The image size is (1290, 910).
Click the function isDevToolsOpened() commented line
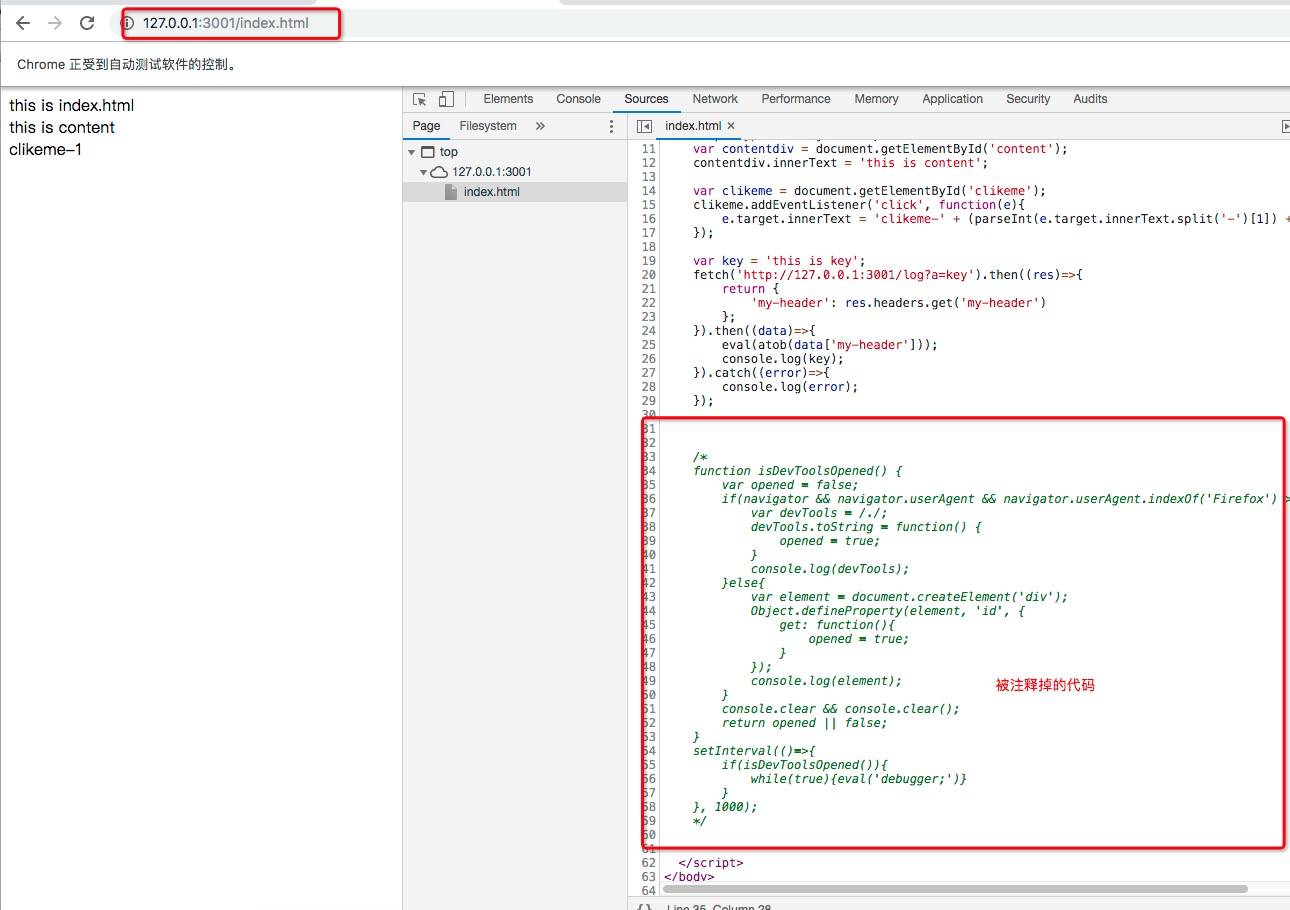coord(798,471)
